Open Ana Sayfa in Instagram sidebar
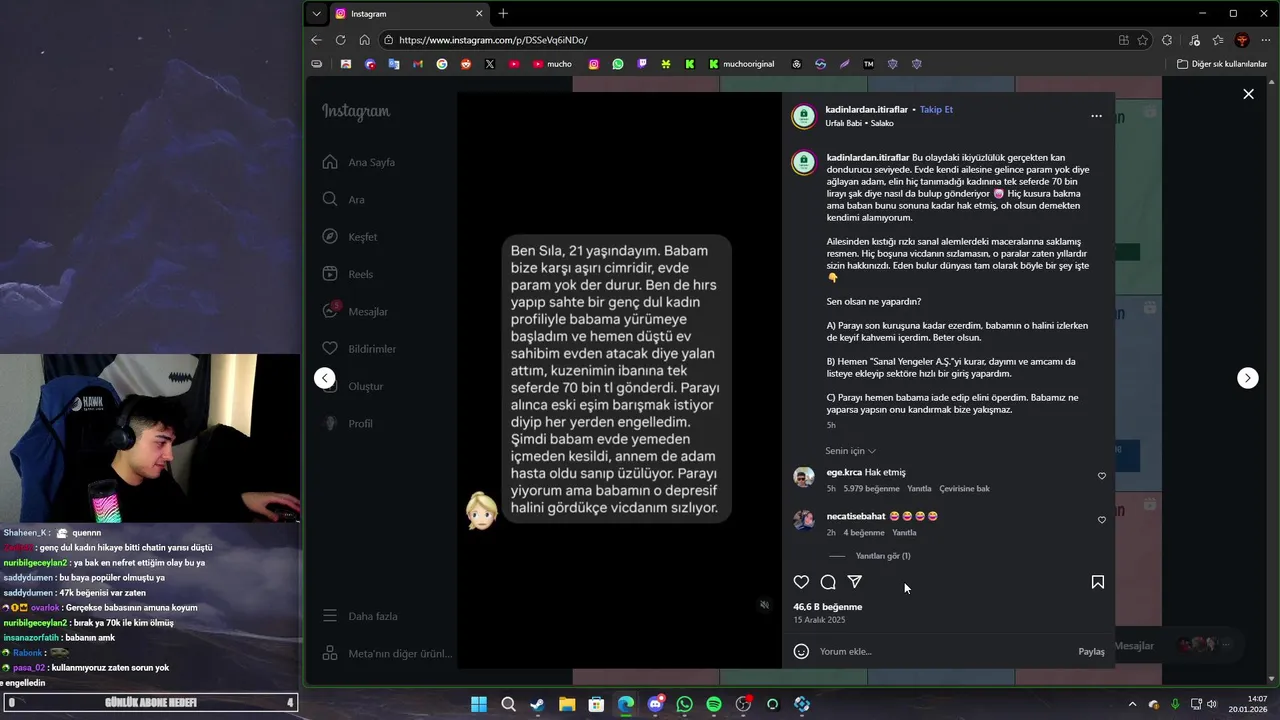The width and height of the screenshot is (1280, 720). pyautogui.click(x=359, y=162)
